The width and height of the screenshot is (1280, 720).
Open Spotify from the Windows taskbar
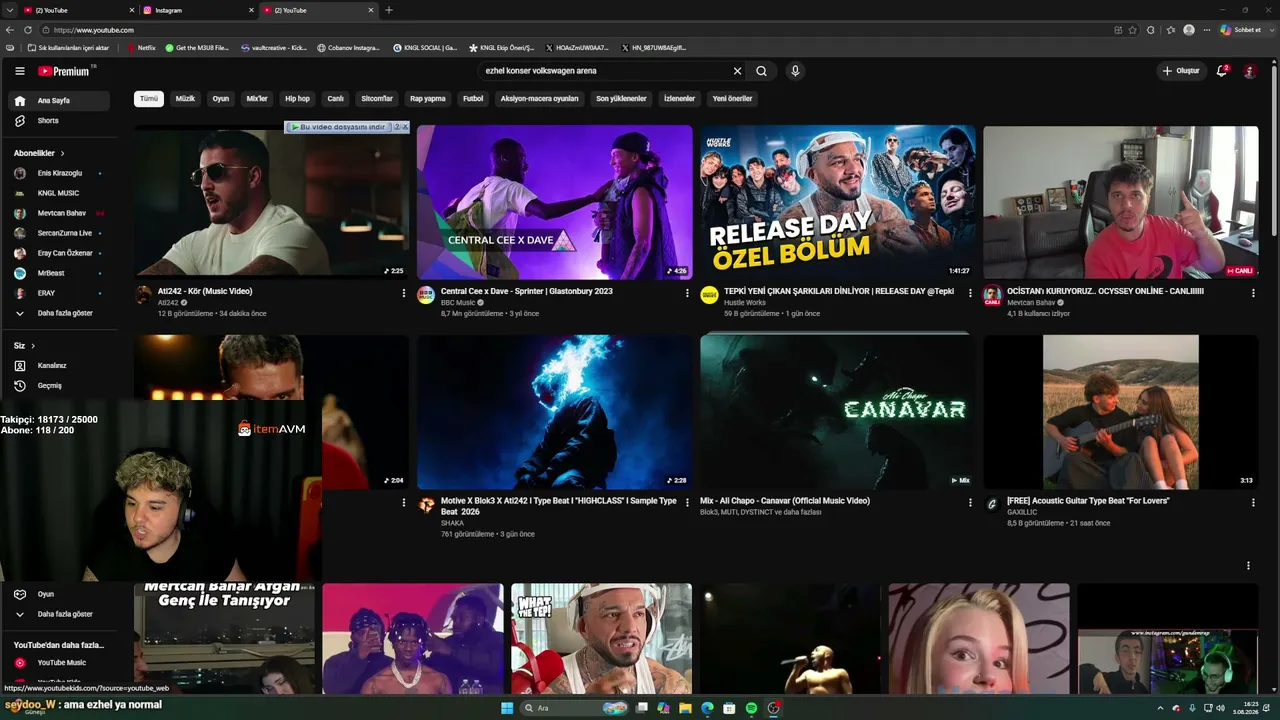tap(751, 708)
